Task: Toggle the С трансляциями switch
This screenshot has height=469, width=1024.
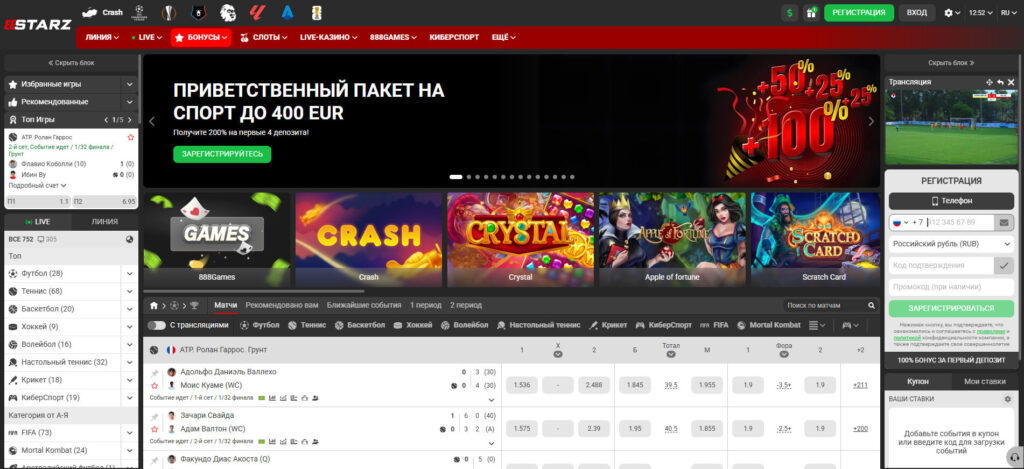Action: pos(157,325)
